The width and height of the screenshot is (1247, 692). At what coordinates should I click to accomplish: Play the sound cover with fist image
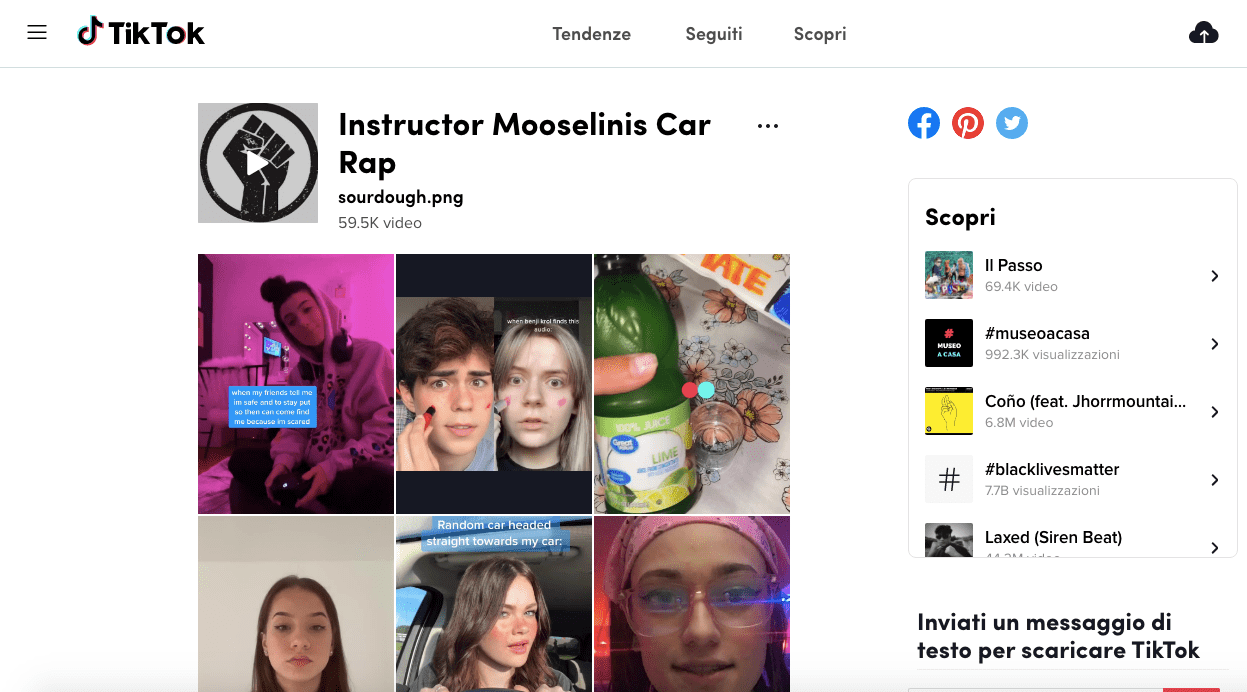[258, 163]
